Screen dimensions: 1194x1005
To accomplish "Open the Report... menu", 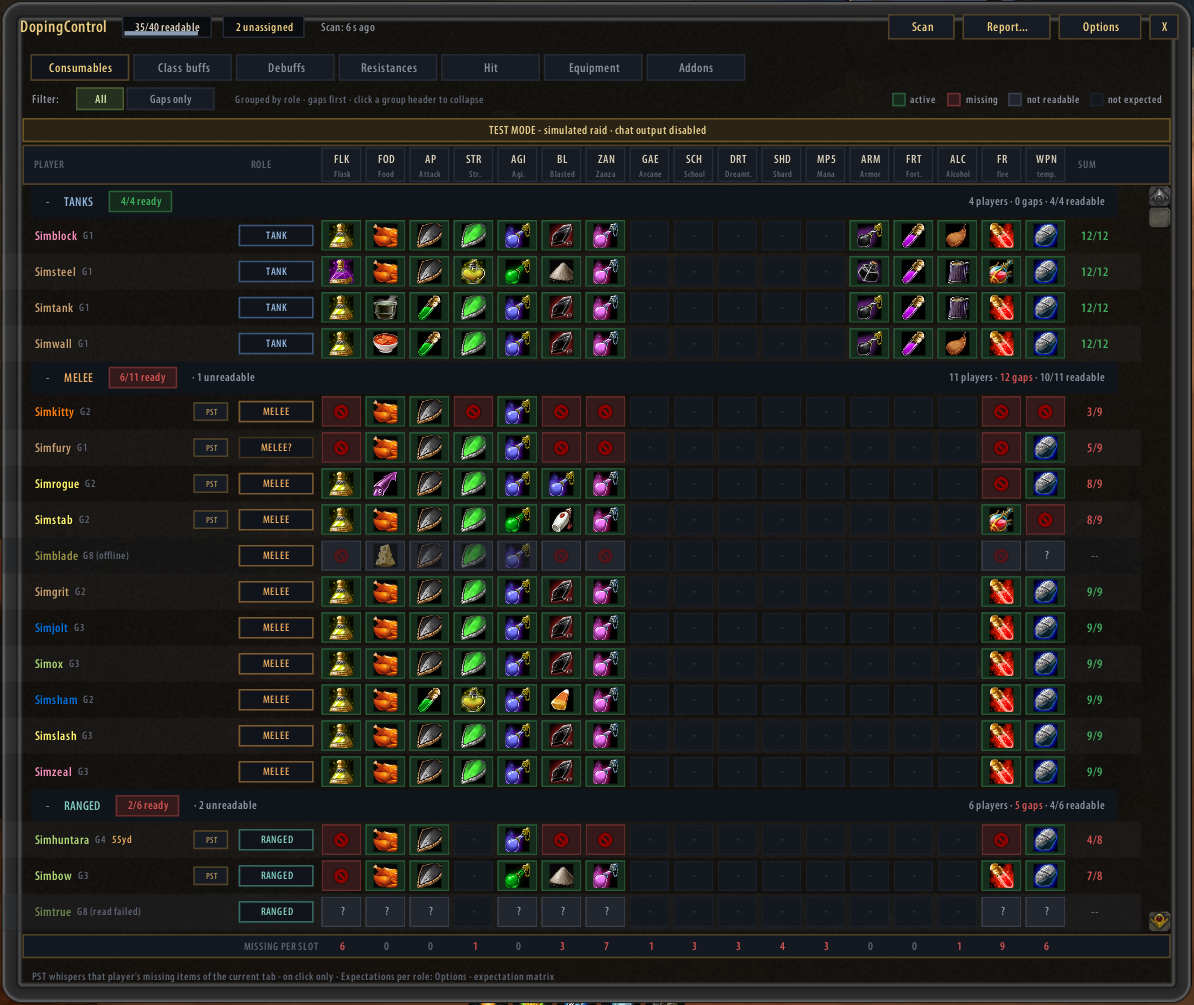I will [x=1007, y=27].
